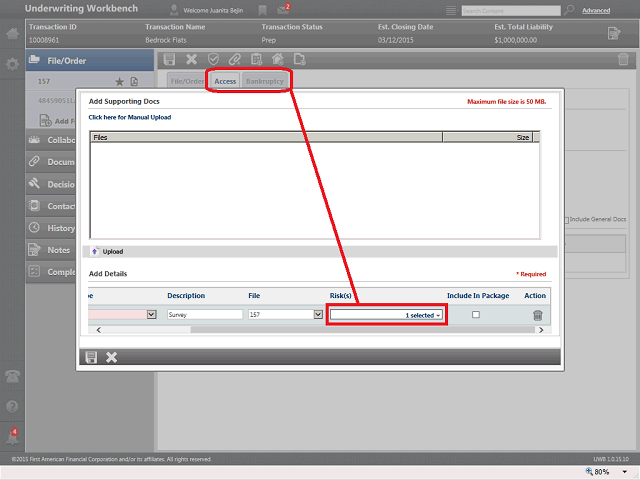Image resolution: width=640 pixels, height=480 pixels.
Task: Click the telephone icon in left rail
Action: point(12,376)
